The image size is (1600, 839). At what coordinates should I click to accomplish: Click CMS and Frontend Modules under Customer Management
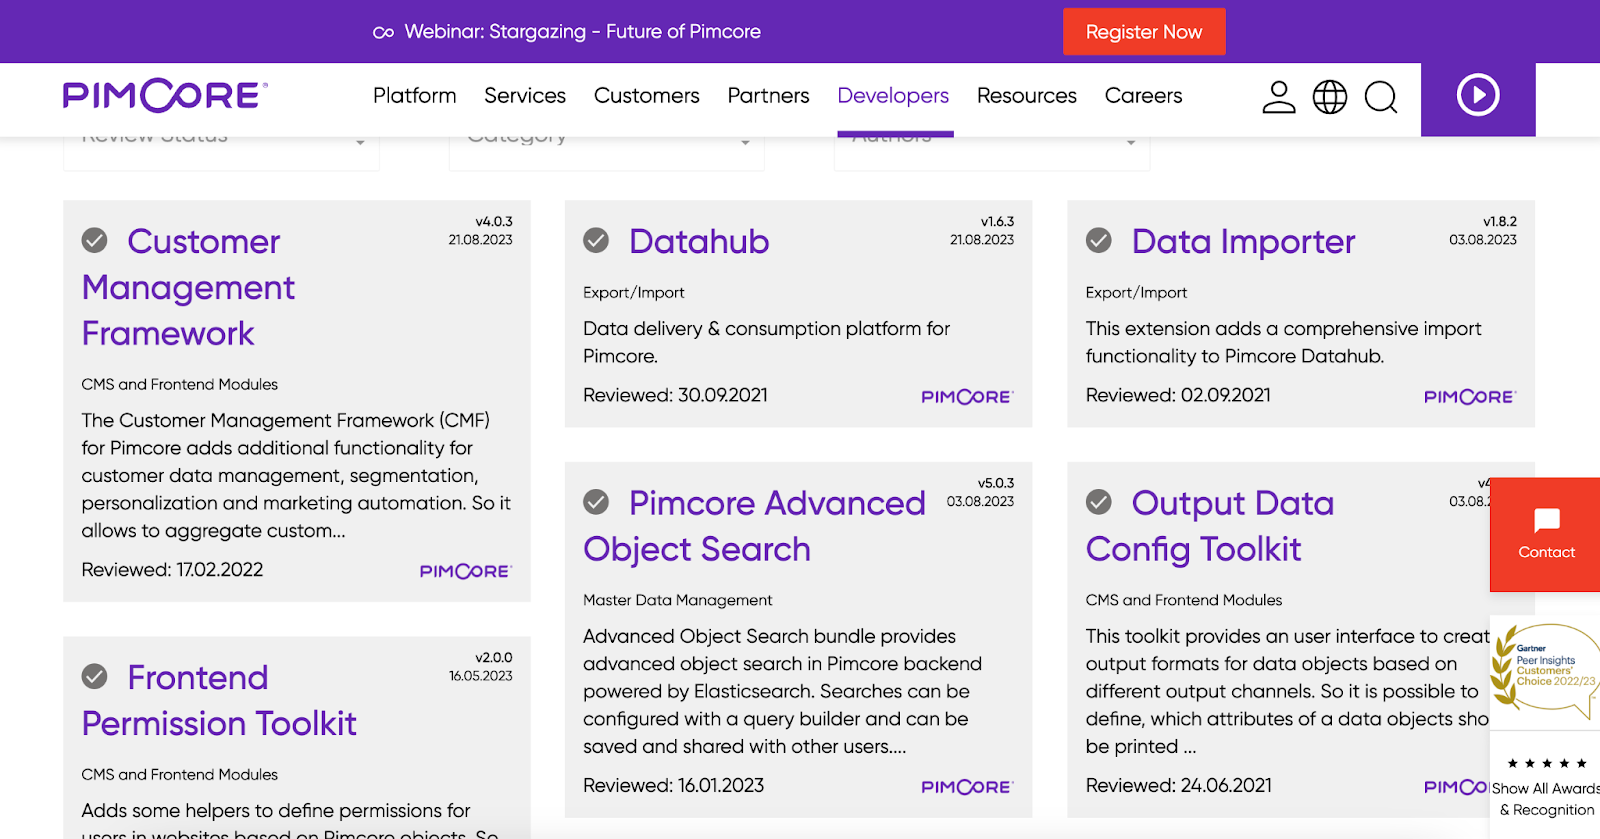click(180, 384)
